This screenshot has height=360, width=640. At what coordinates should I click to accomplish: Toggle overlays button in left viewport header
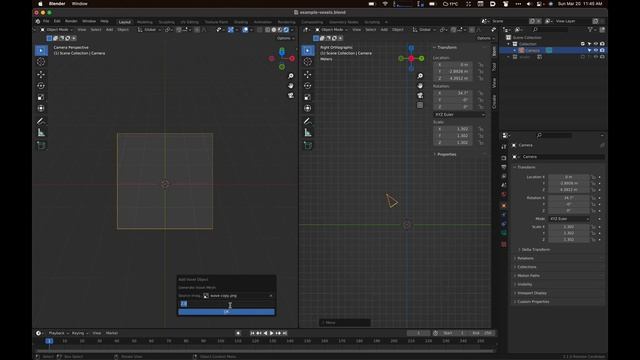245,30
